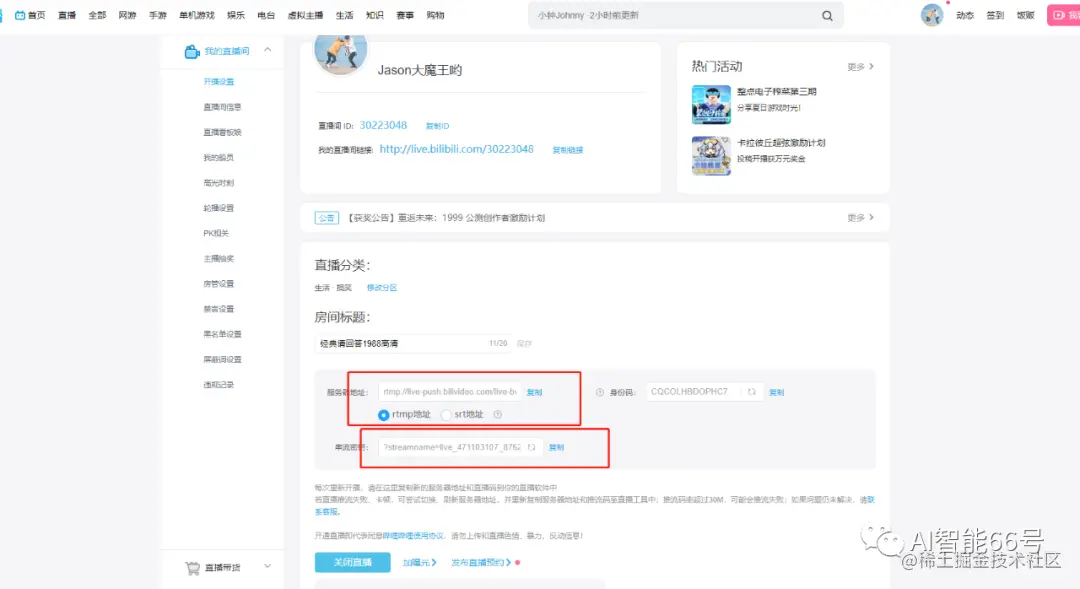Image resolution: width=1080 pixels, height=589 pixels.
Task: Click the 公告 announcement tag icon
Action: pyautogui.click(x=326, y=217)
